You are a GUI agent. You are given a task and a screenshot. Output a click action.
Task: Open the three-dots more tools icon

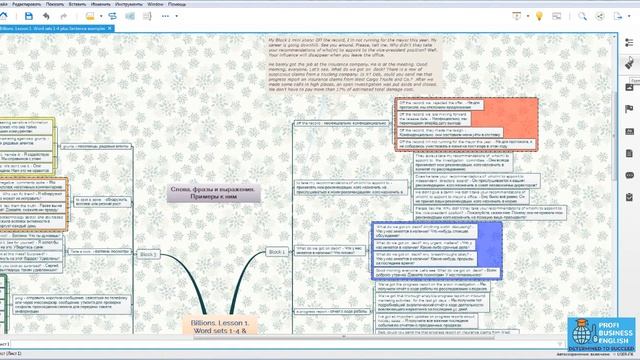(165, 16)
